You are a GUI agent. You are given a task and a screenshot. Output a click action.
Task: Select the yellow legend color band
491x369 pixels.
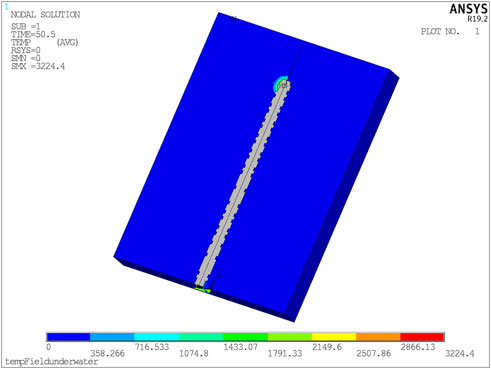[334, 337]
